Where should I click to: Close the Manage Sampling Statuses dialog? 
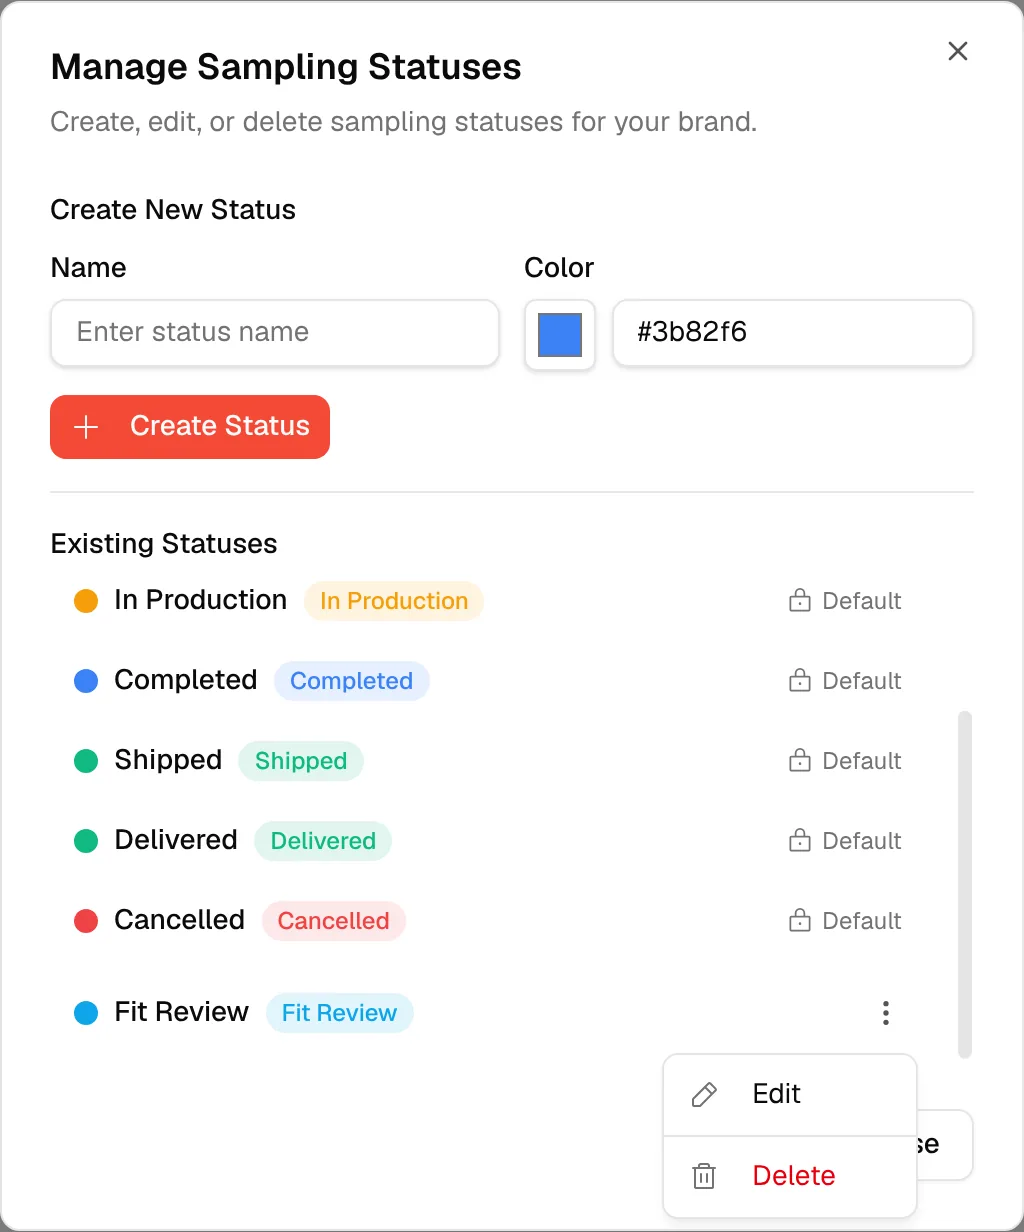click(x=958, y=51)
